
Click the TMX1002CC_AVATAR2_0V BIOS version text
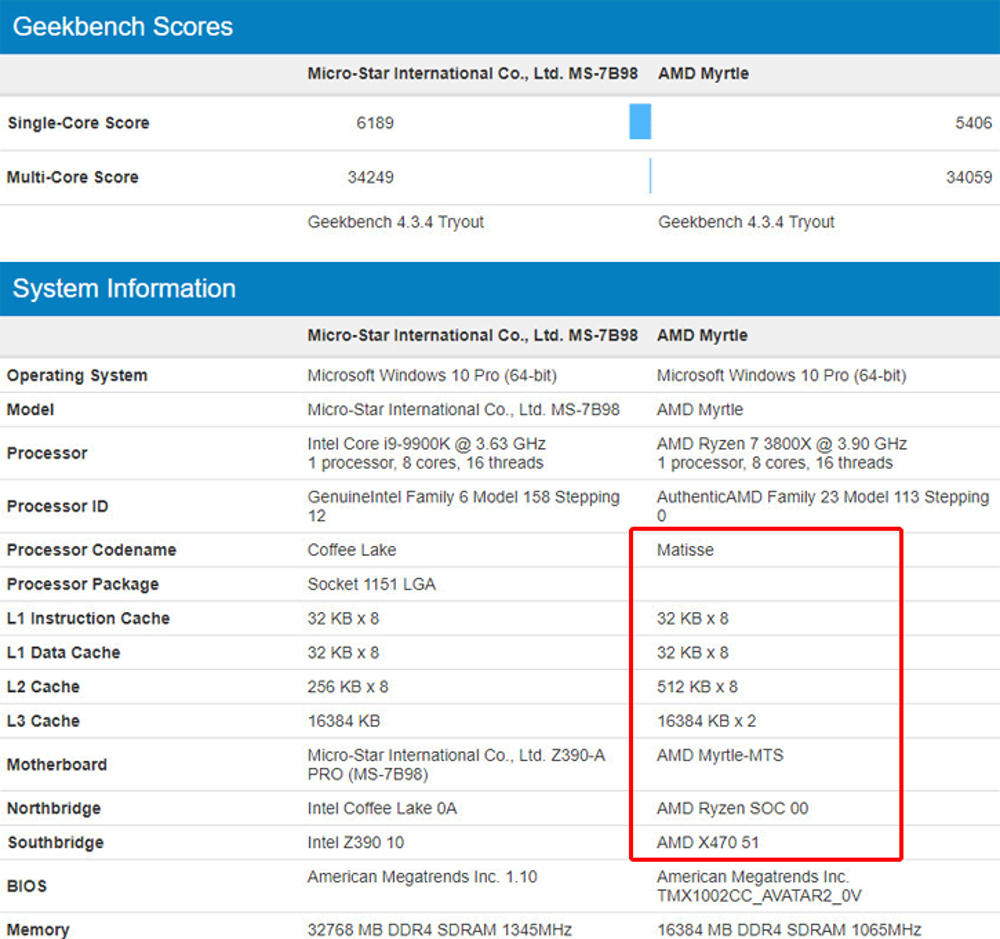click(x=759, y=896)
